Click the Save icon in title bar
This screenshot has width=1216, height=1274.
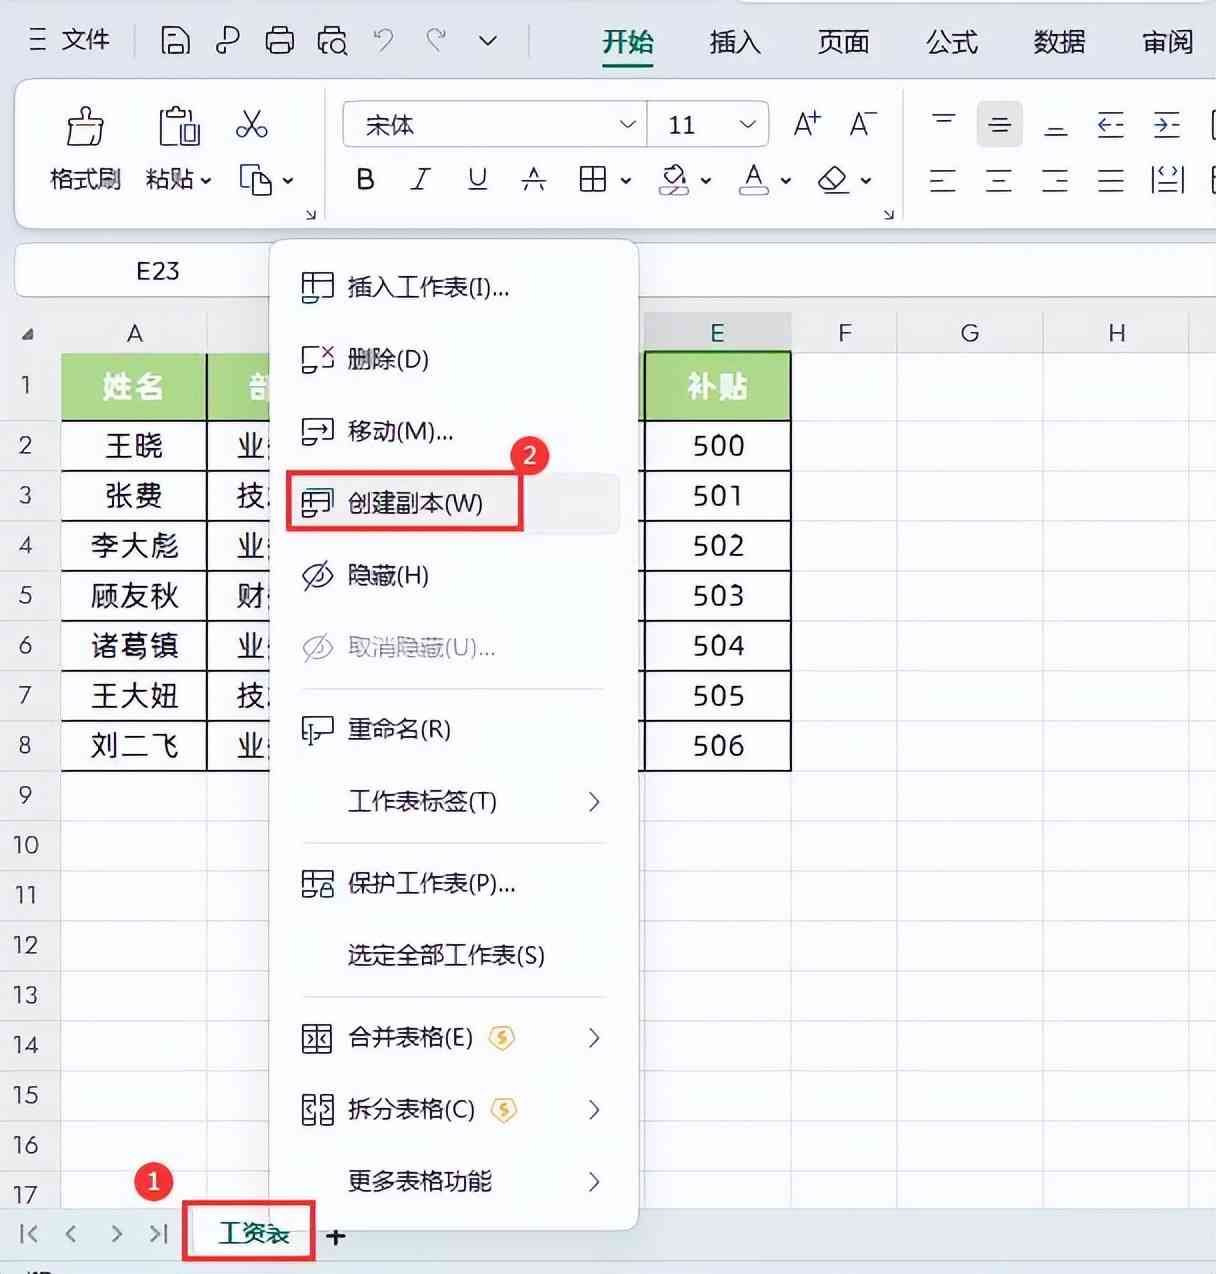pos(175,41)
